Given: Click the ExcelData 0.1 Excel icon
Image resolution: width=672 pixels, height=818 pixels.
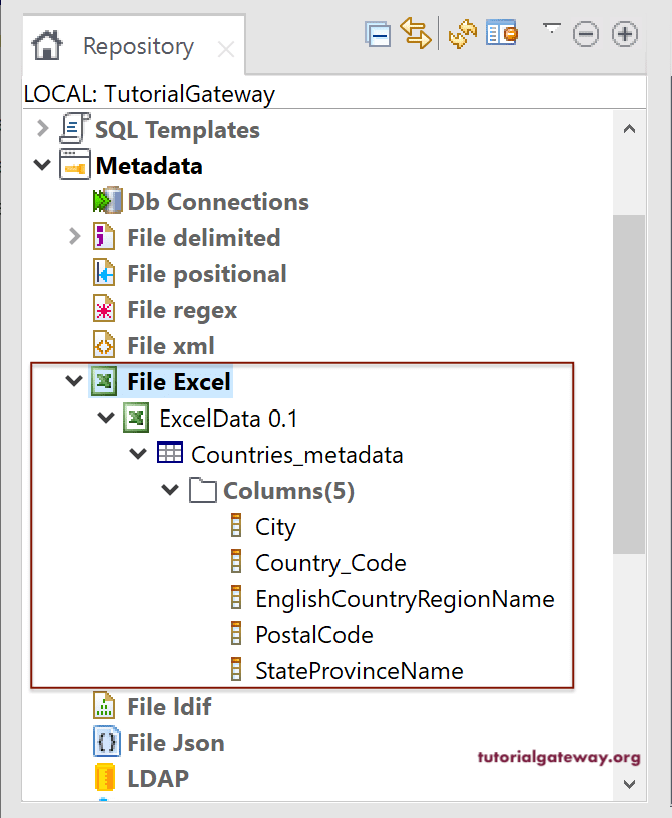Looking at the screenshot, I should [x=136, y=417].
